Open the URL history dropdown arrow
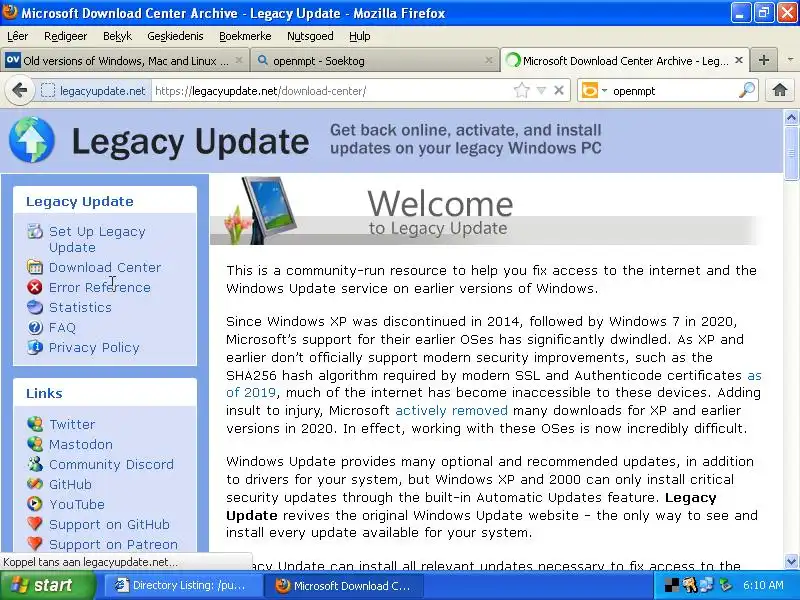 541,91
